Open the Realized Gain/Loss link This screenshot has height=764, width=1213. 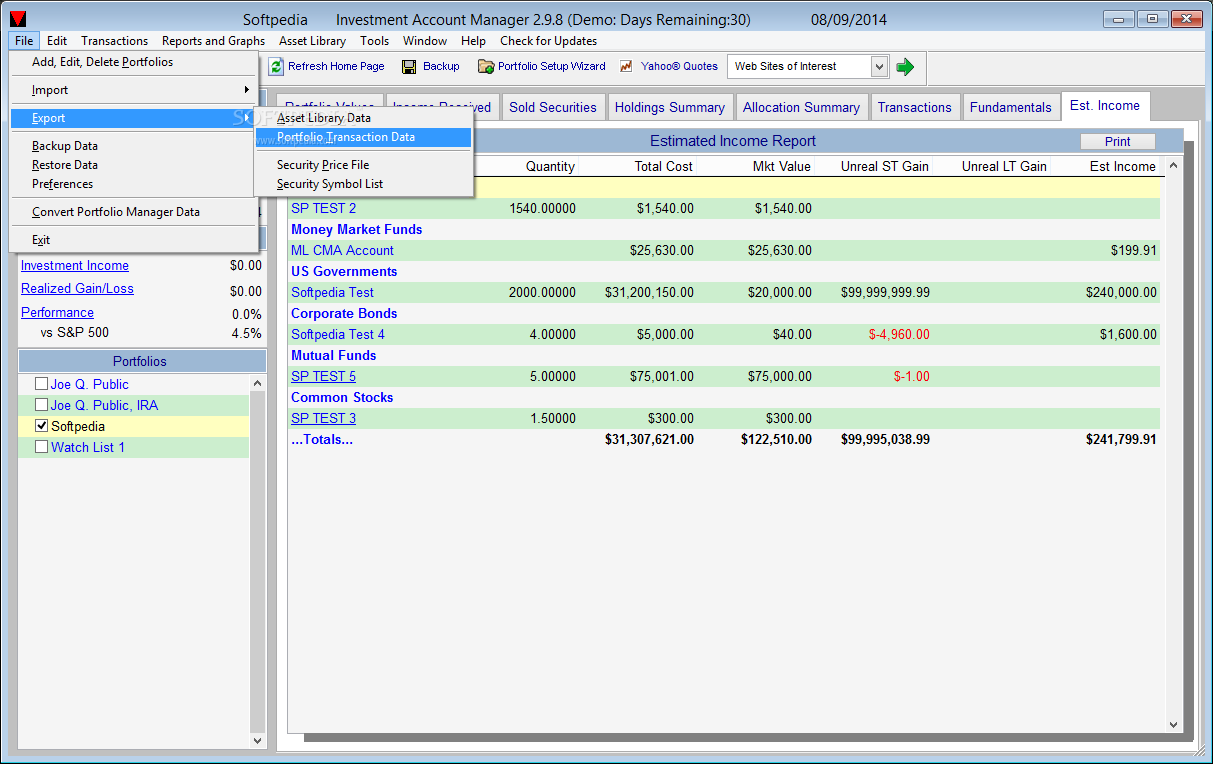click(x=77, y=289)
